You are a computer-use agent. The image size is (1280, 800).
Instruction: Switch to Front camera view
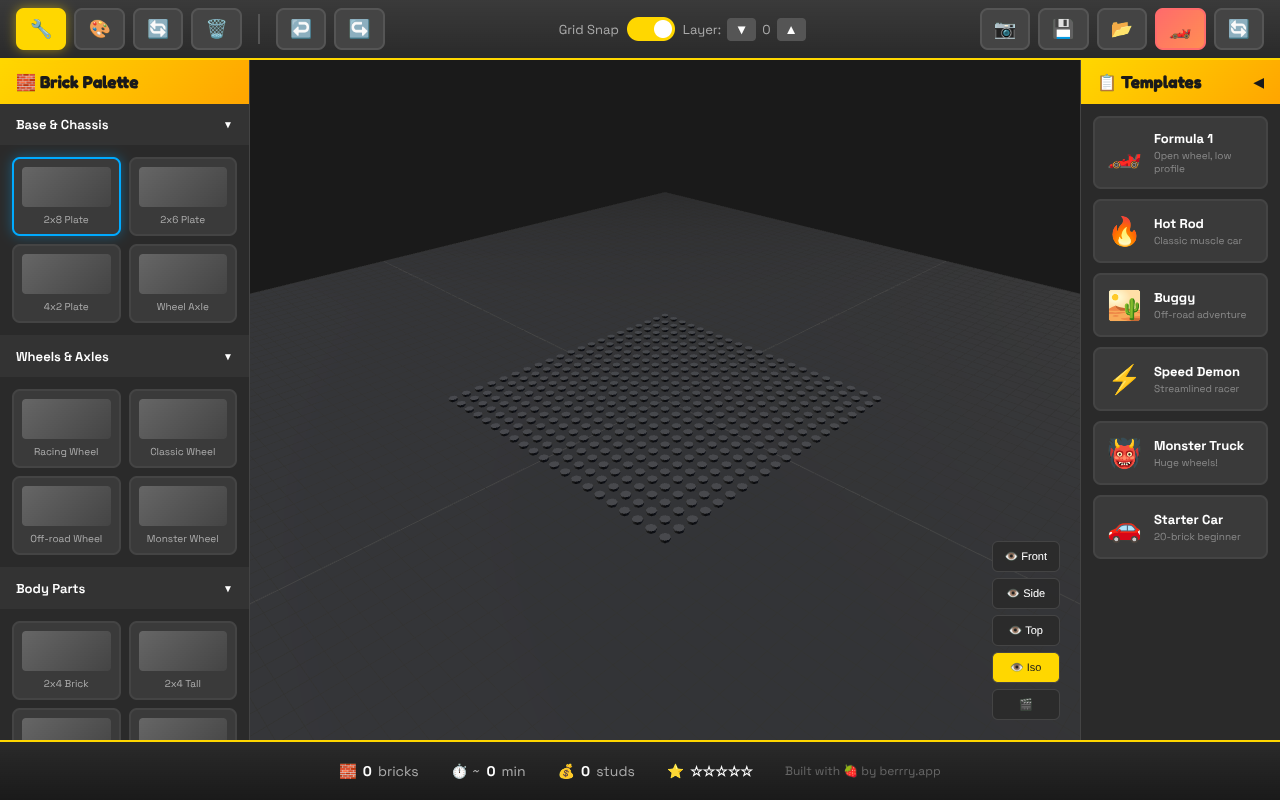pyautogui.click(x=1025, y=556)
